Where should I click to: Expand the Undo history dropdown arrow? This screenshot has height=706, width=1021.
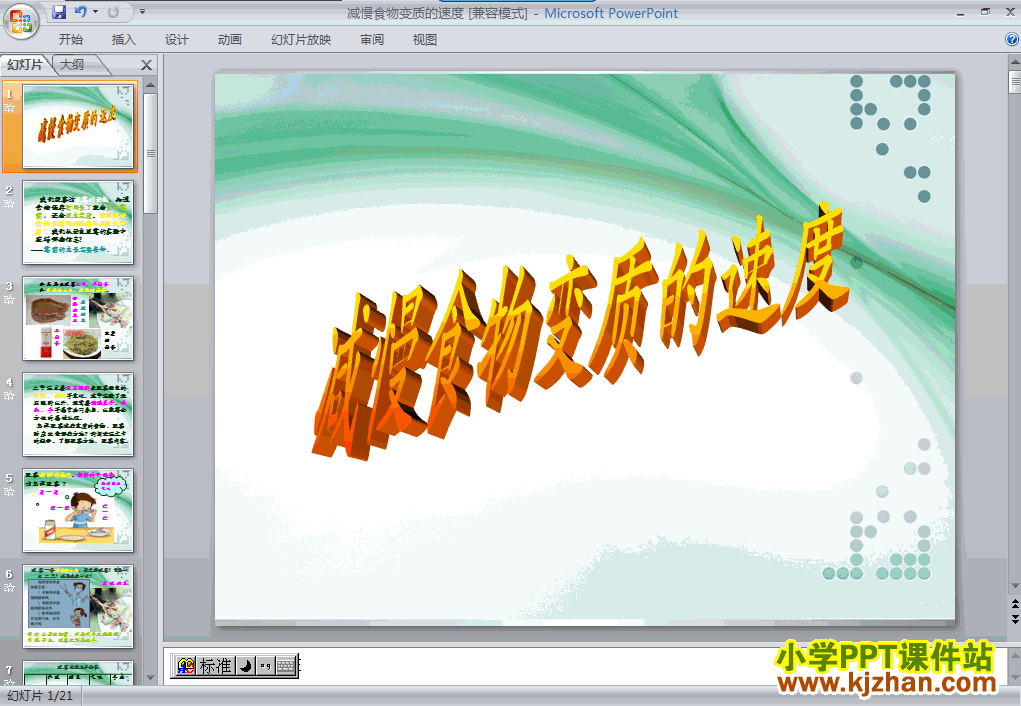(x=96, y=12)
